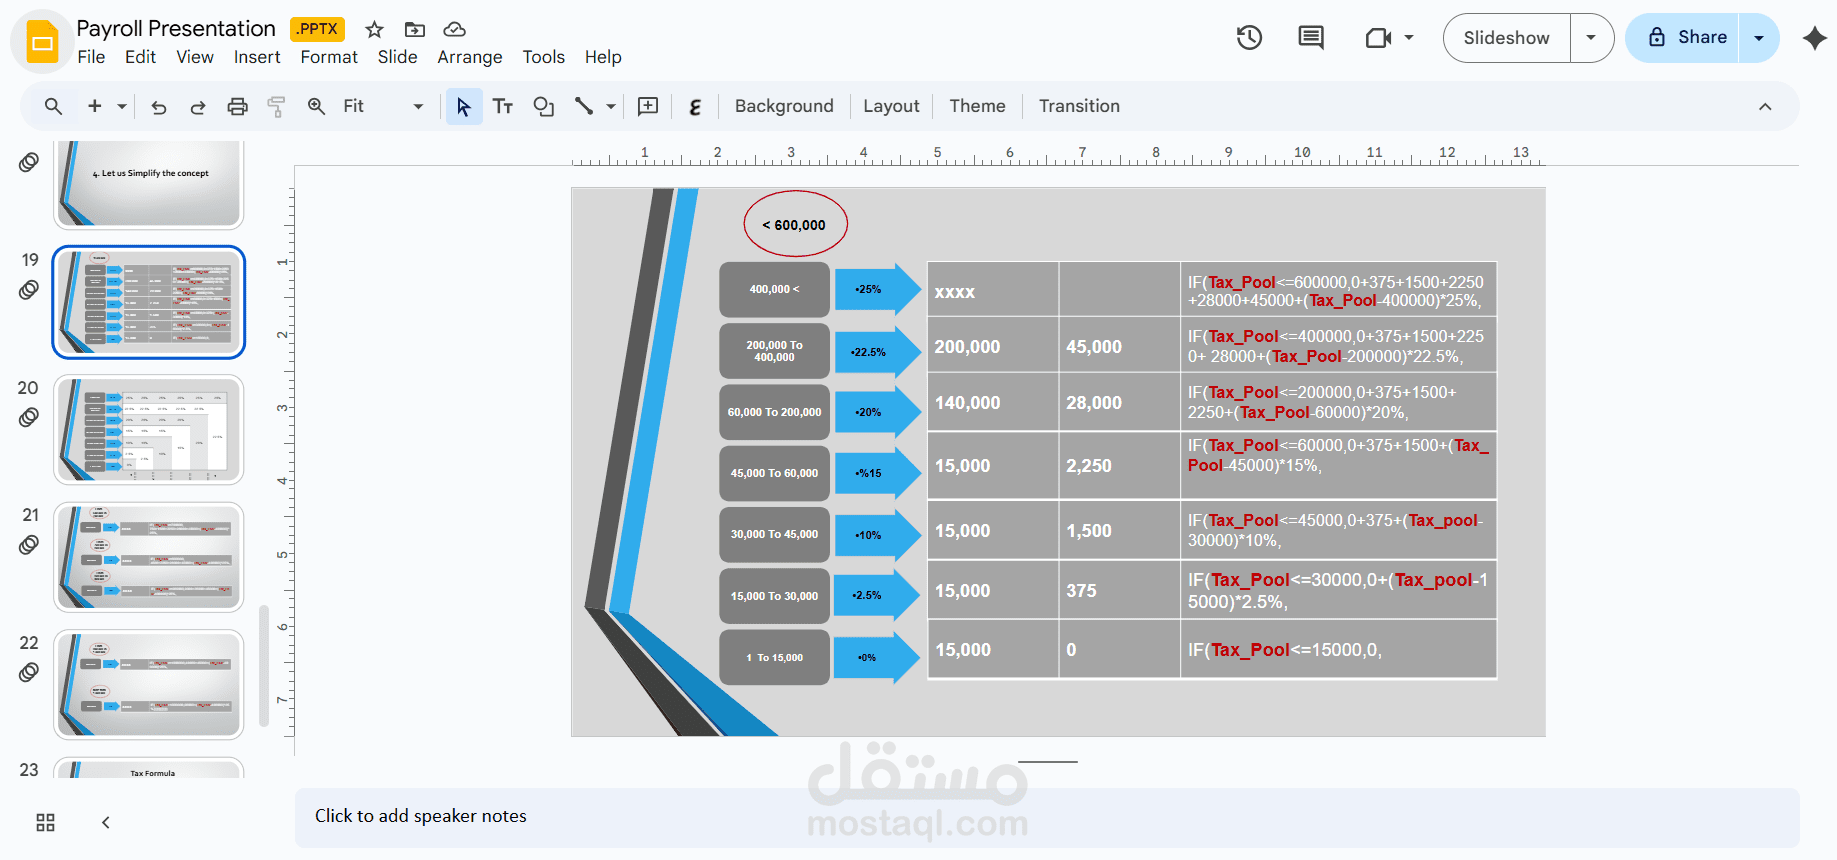This screenshot has height=860, width=1837.
Task: Hide the menus with chevron
Action: (x=1765, y=106)
